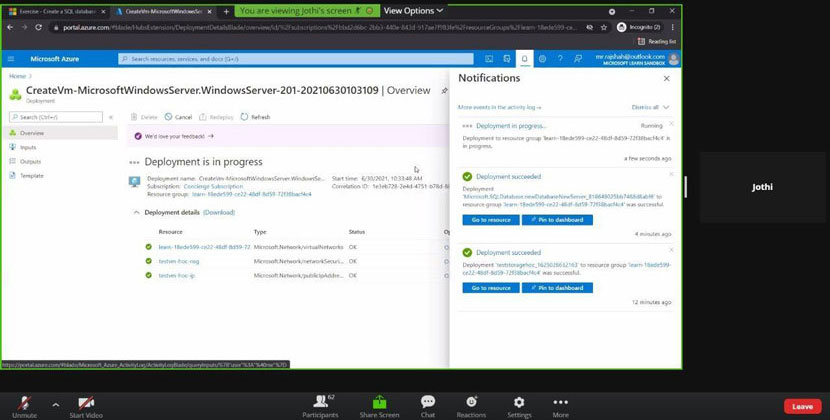Open the teststoragehoc deployment name link
830x420 pixels.
537,264
